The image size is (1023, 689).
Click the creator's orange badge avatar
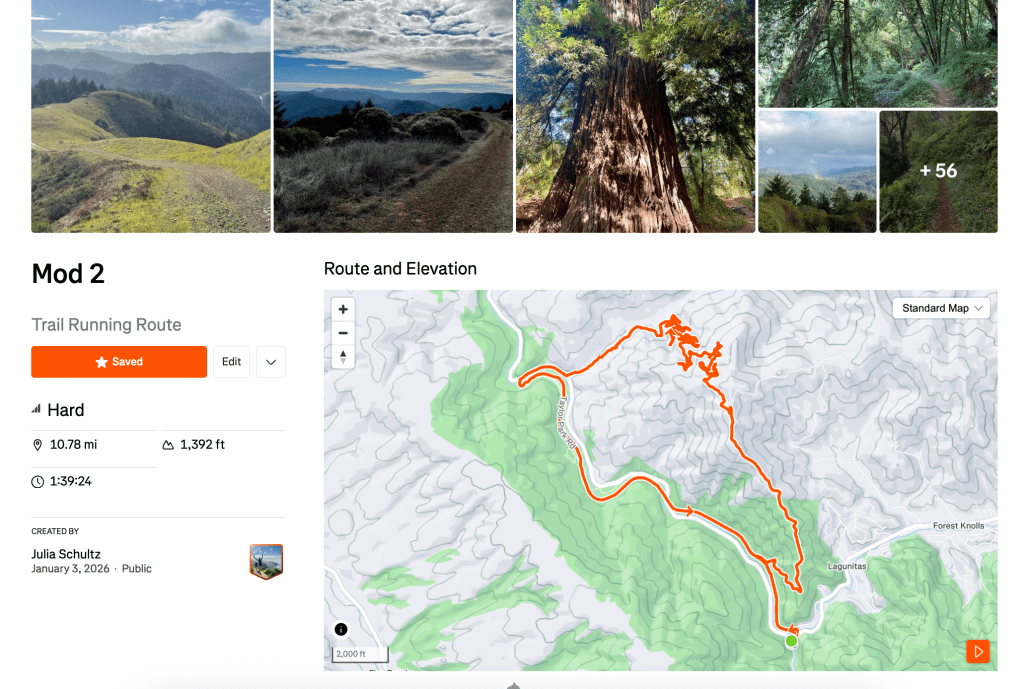(266, 561)
